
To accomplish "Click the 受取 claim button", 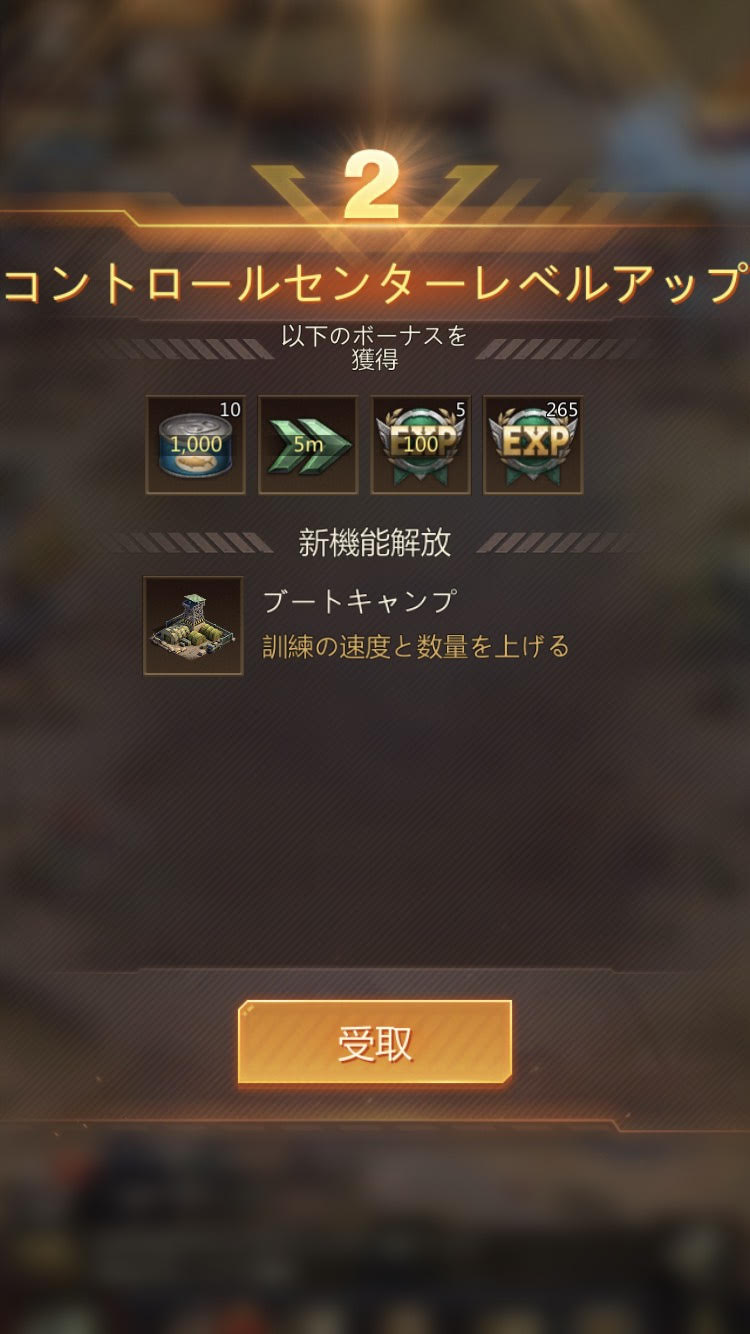I will 375,1043.
